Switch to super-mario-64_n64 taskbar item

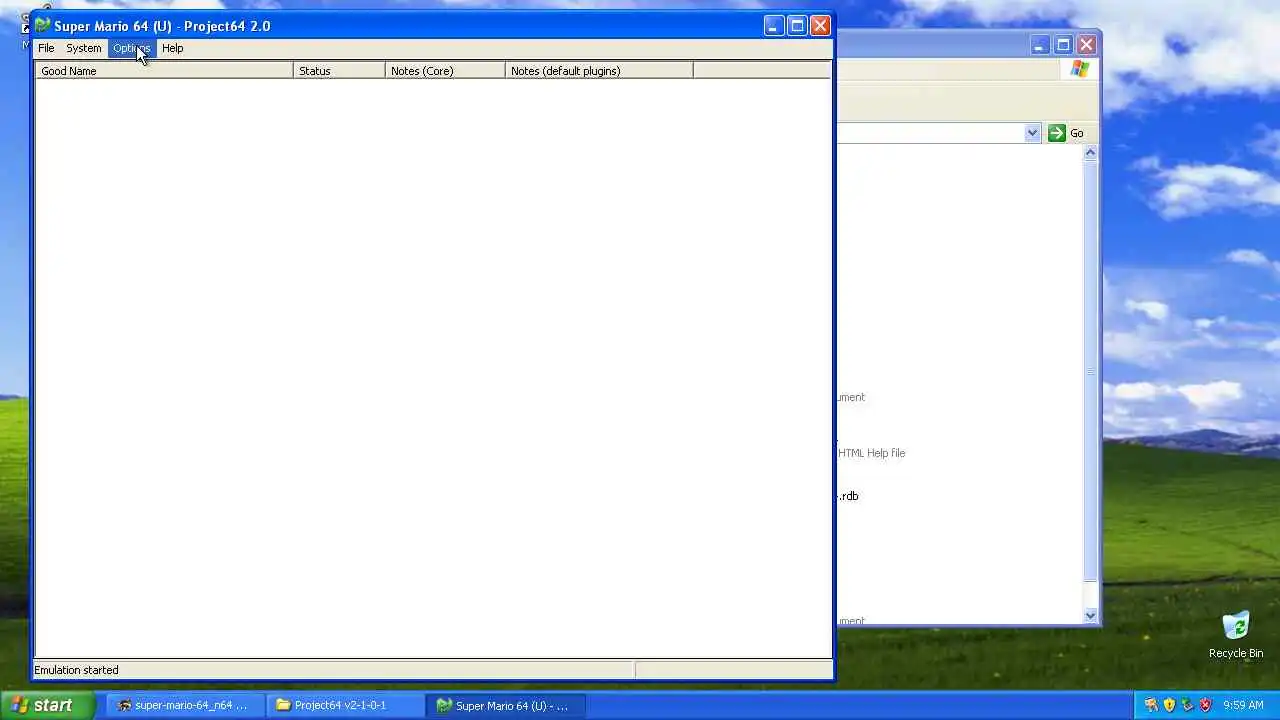click(x=183, y=705)
